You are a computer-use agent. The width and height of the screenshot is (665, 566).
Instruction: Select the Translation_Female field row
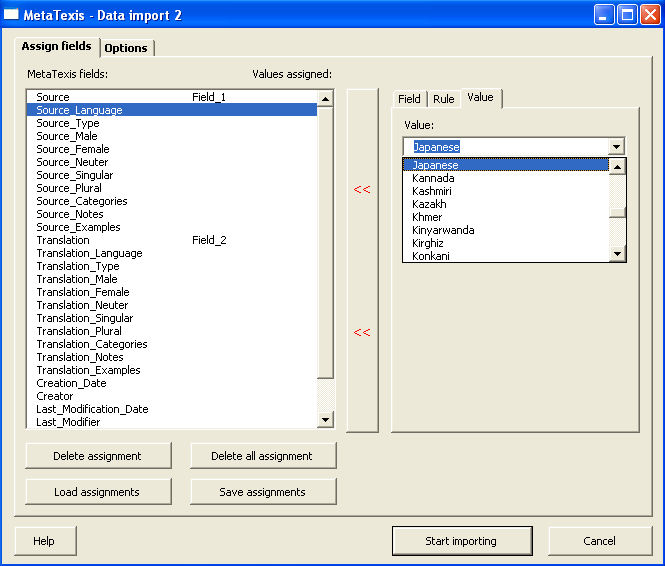pyautogui.click(x=172, y=292)
